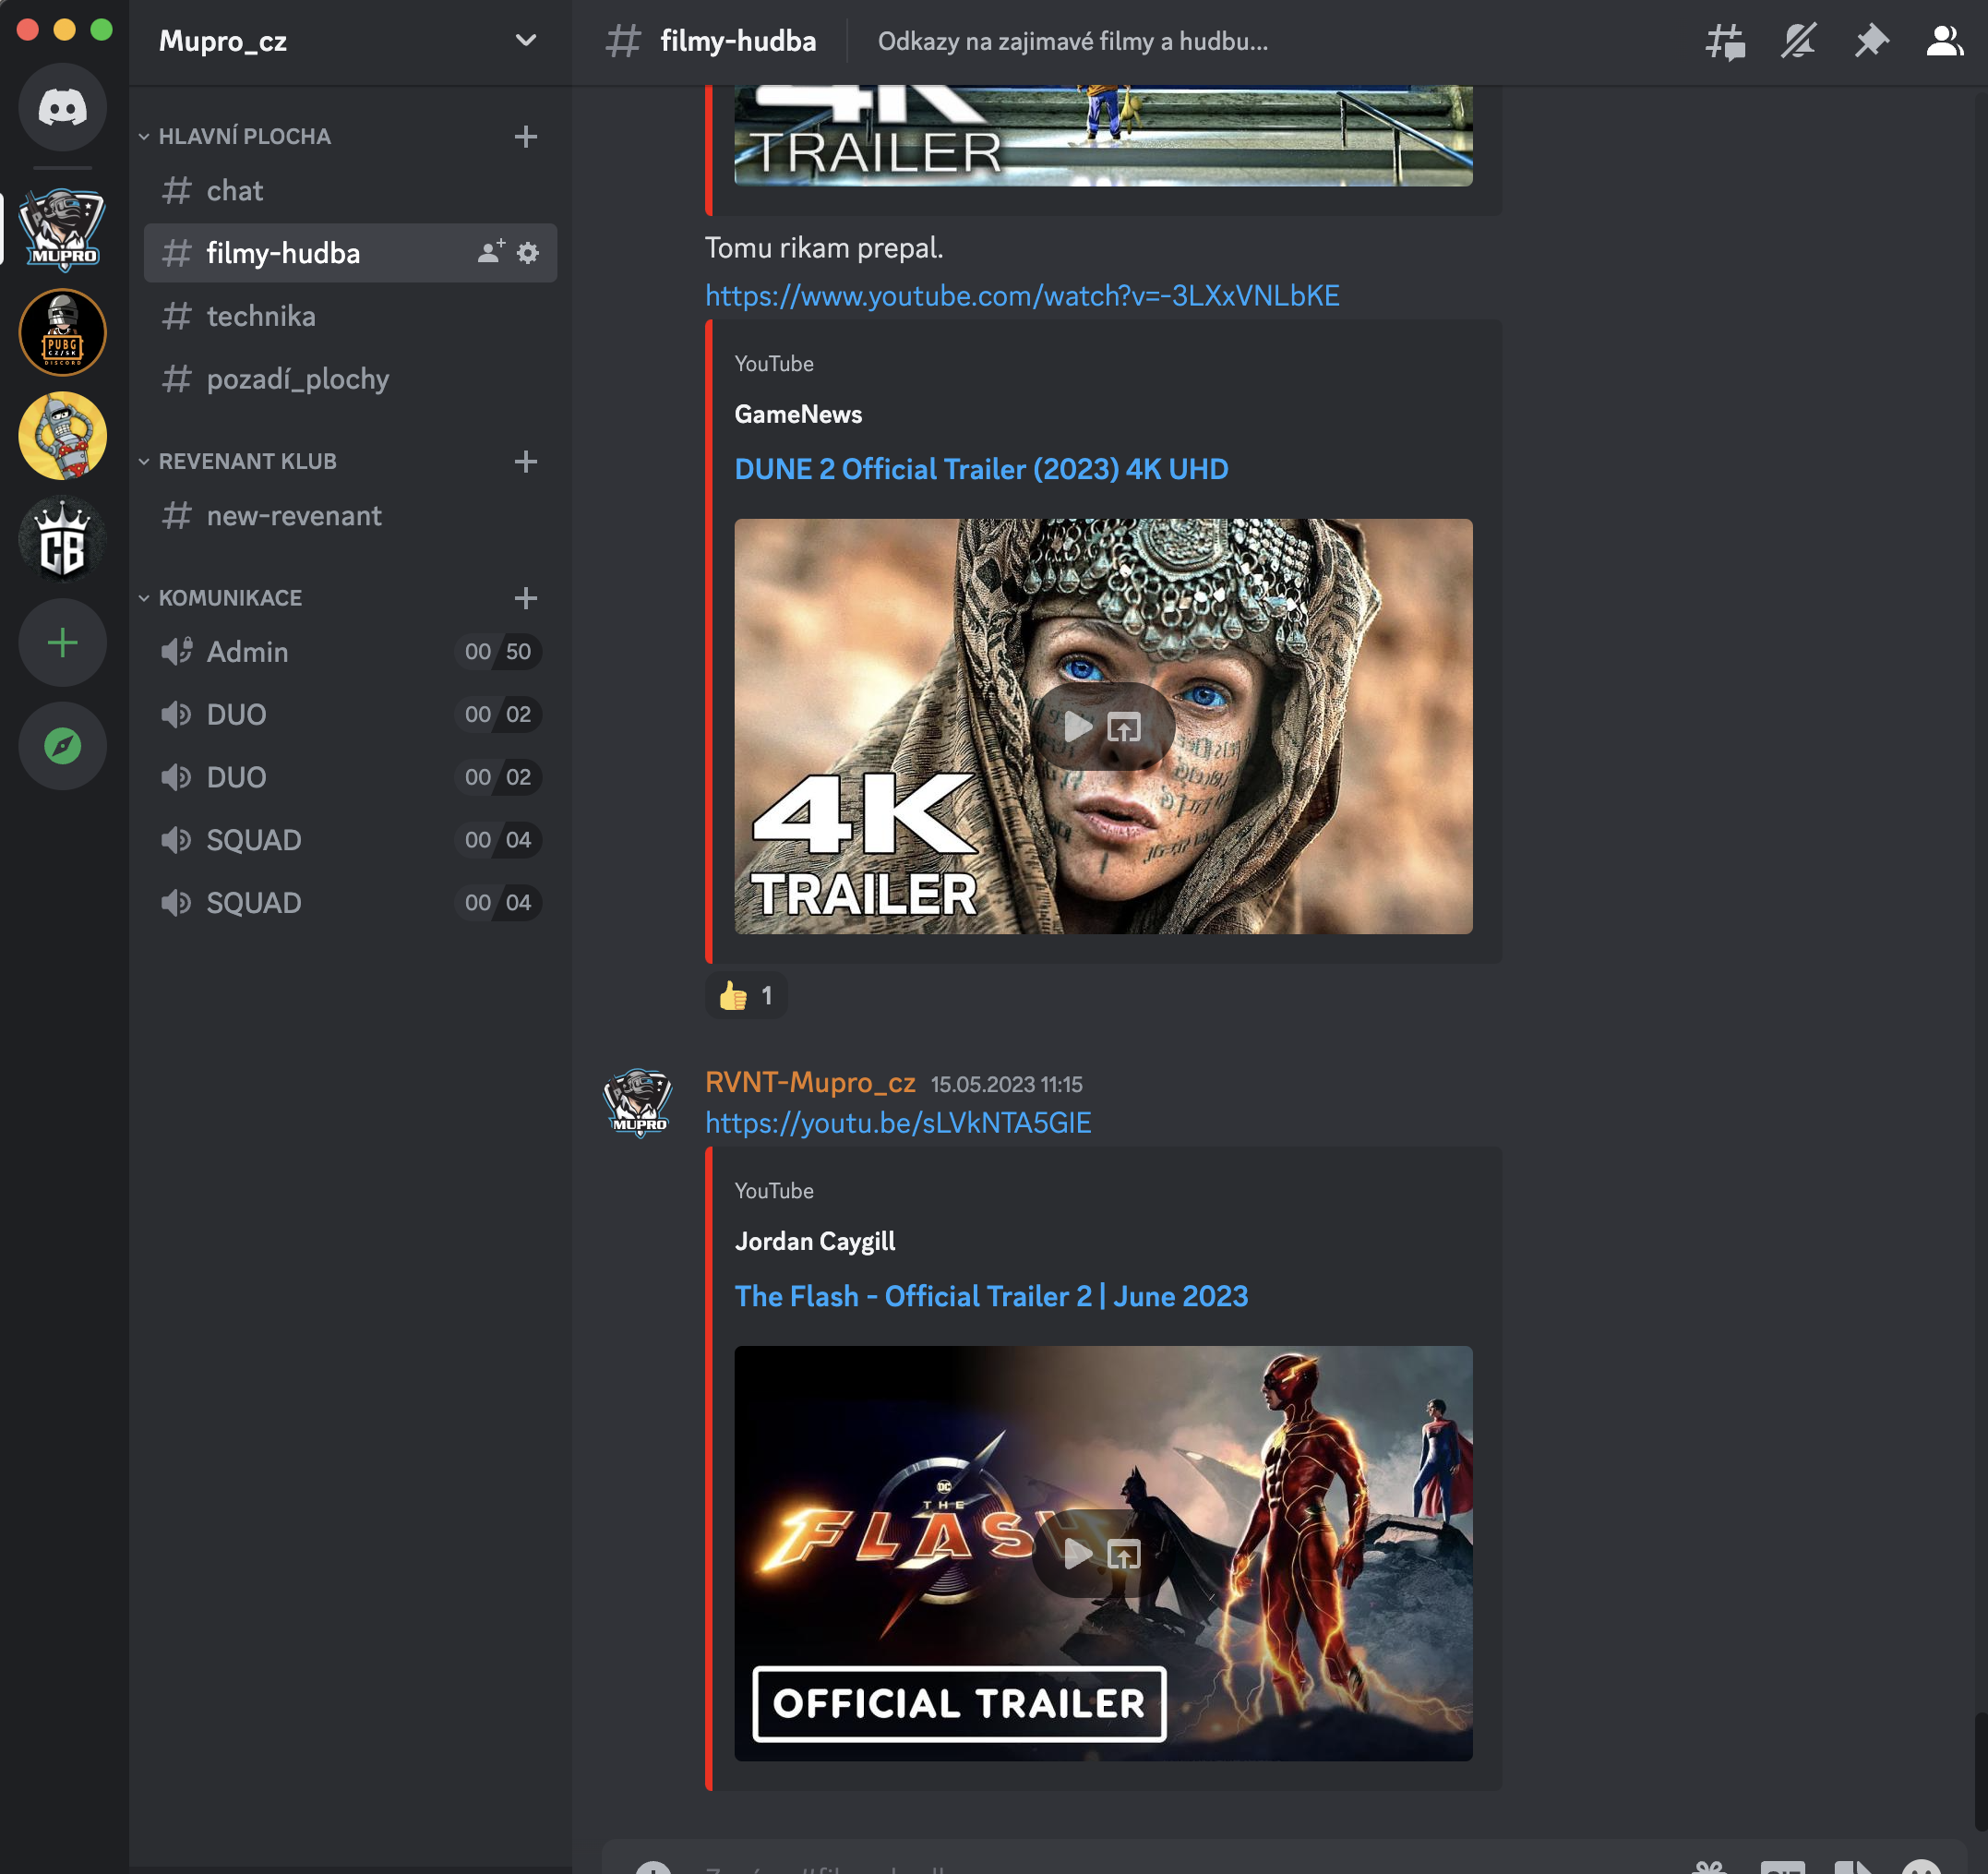This screenshot has width=1988, height=1874.
Task: Open the youtube.com/watch?v=-3LXxVNLbKE link
Action: [x=1022, y=296]
